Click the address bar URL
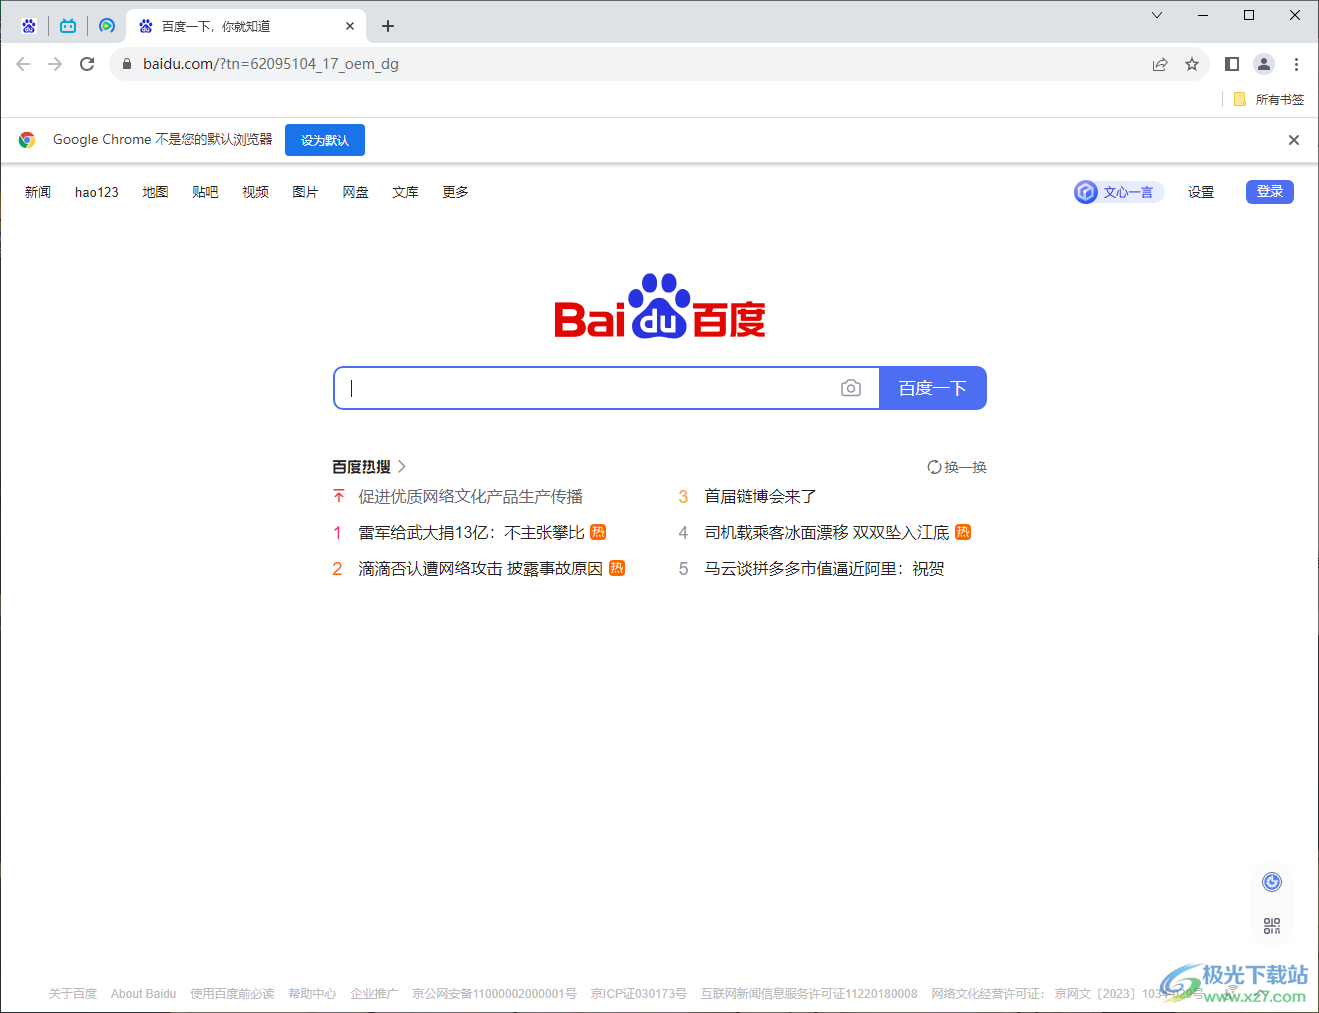 [x=271, y=64]
